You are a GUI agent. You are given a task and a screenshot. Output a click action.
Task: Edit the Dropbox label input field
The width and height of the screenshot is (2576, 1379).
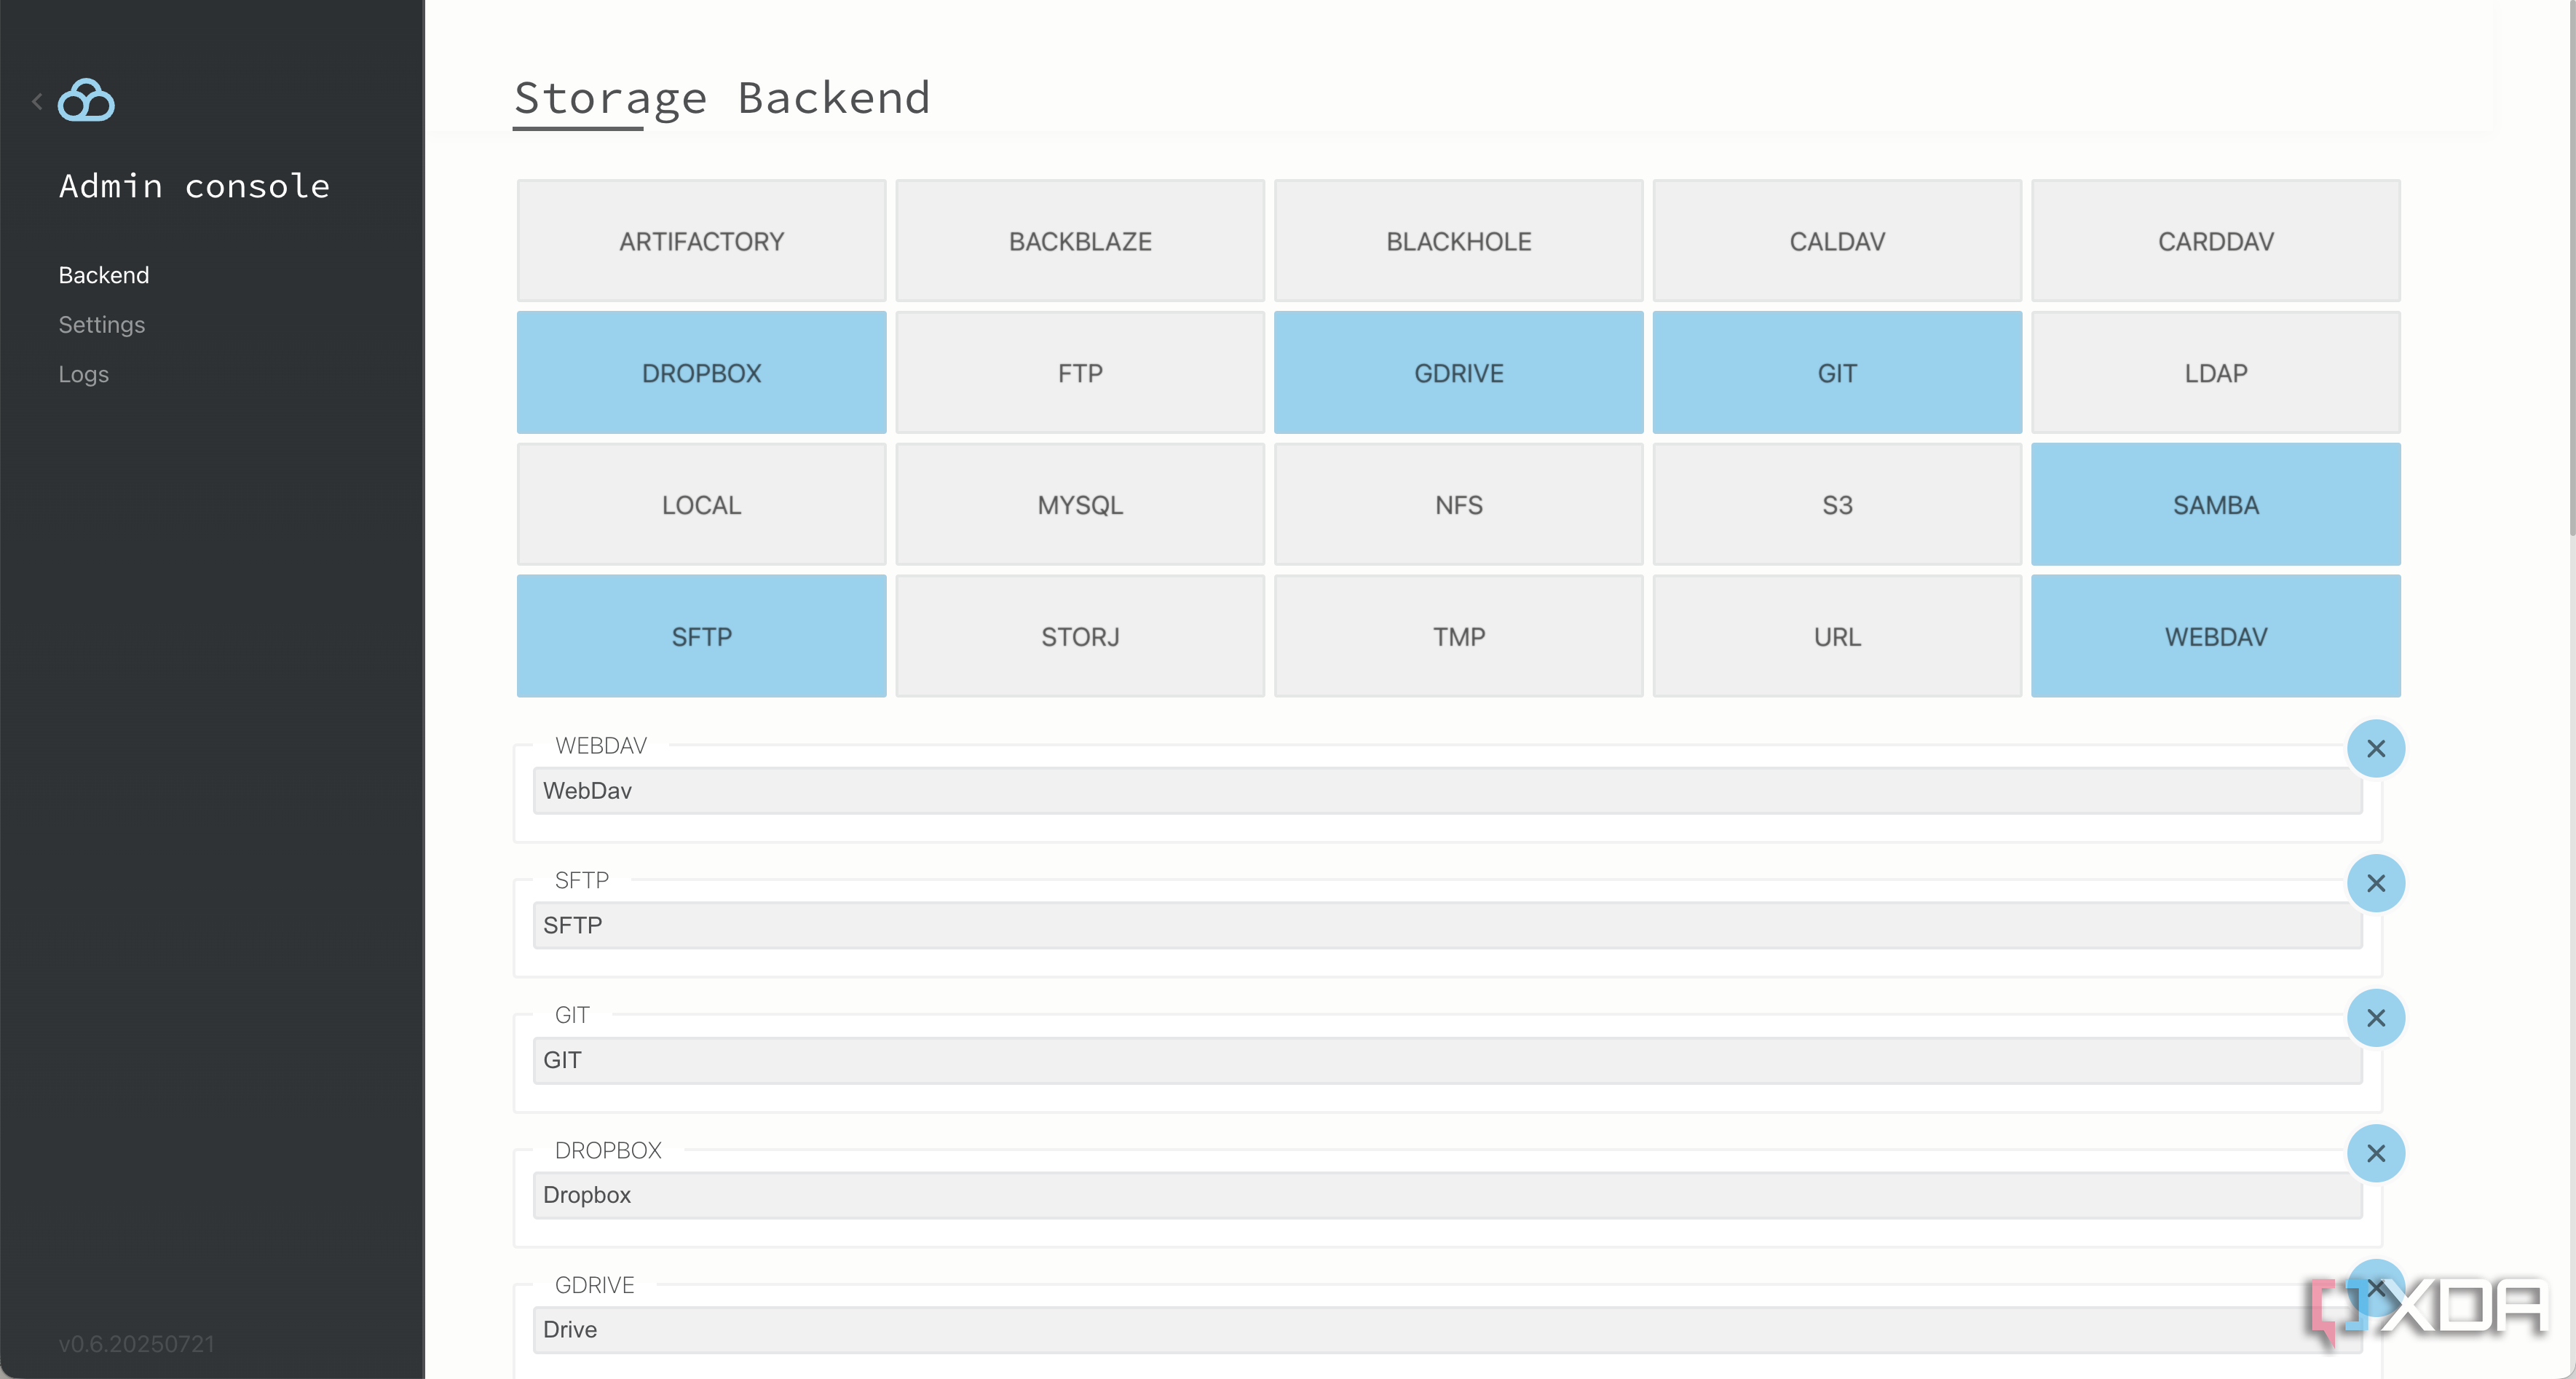tap(1447, 1195)
